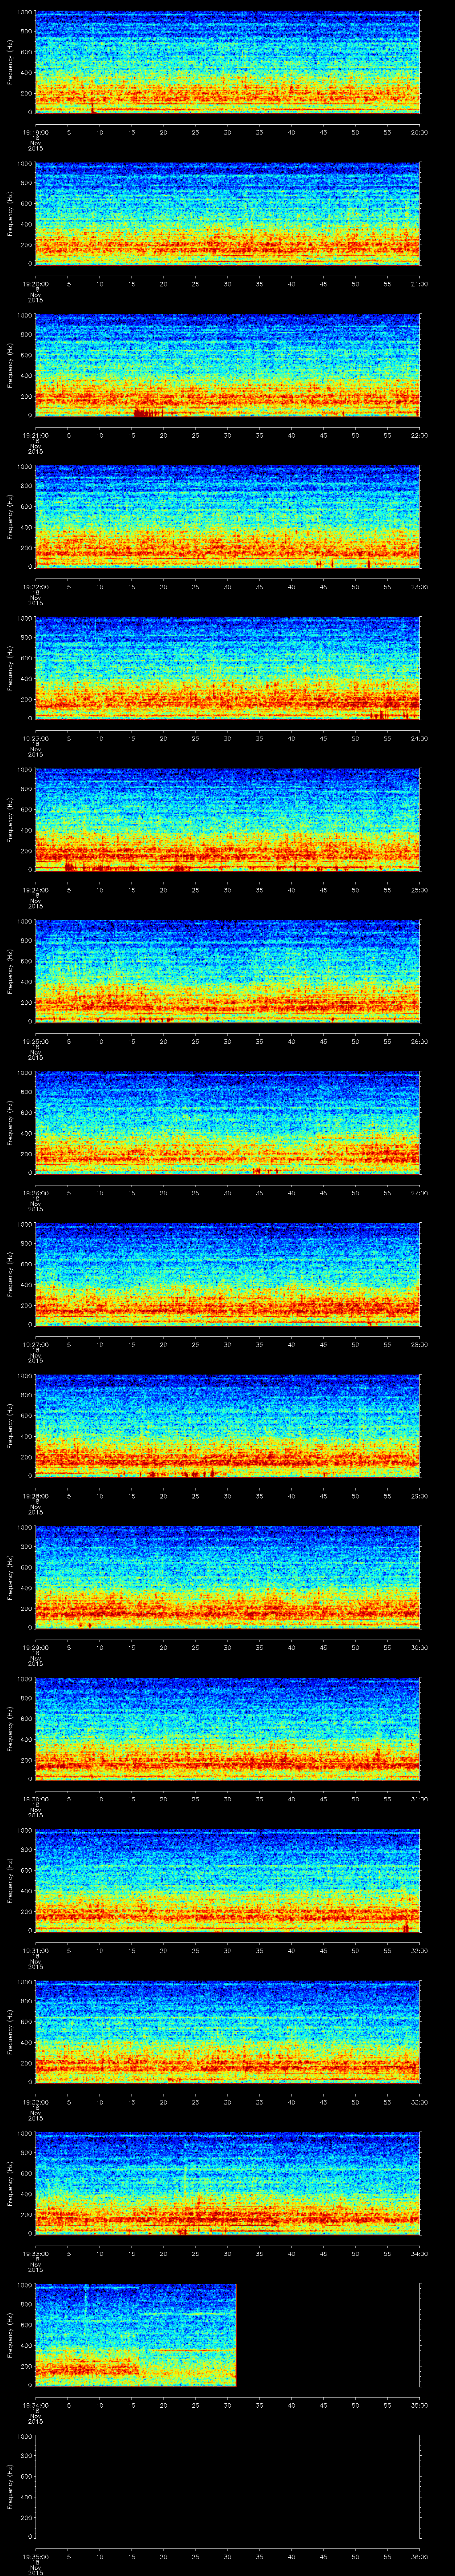Click the 19:27:00 time axis label
Image resolution: width=455 pixels, height=2576 pixels.
pyautogui.click(x=35, y=1344)
